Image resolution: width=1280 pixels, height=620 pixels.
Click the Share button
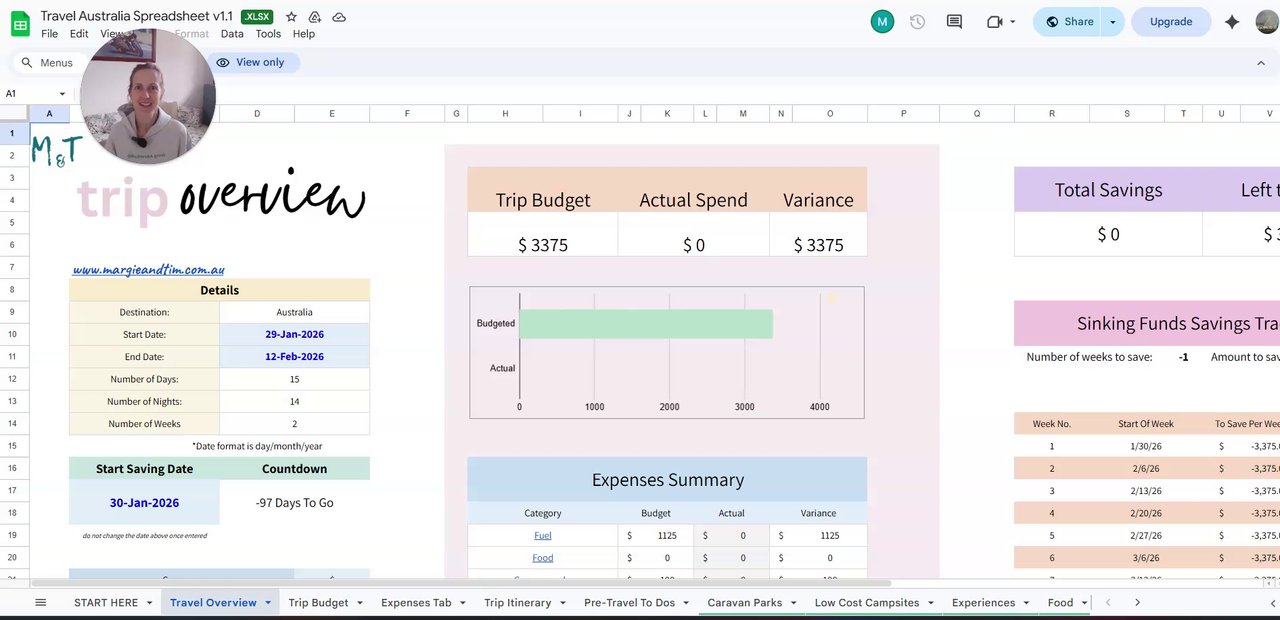tap(1068, 22)
